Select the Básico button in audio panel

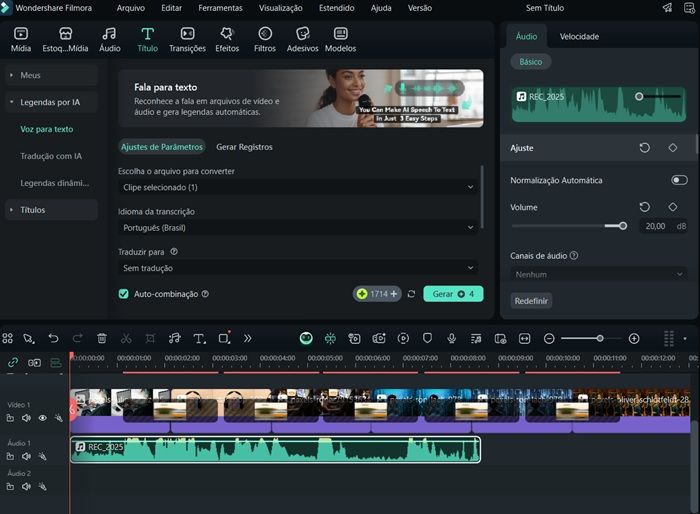530,62
